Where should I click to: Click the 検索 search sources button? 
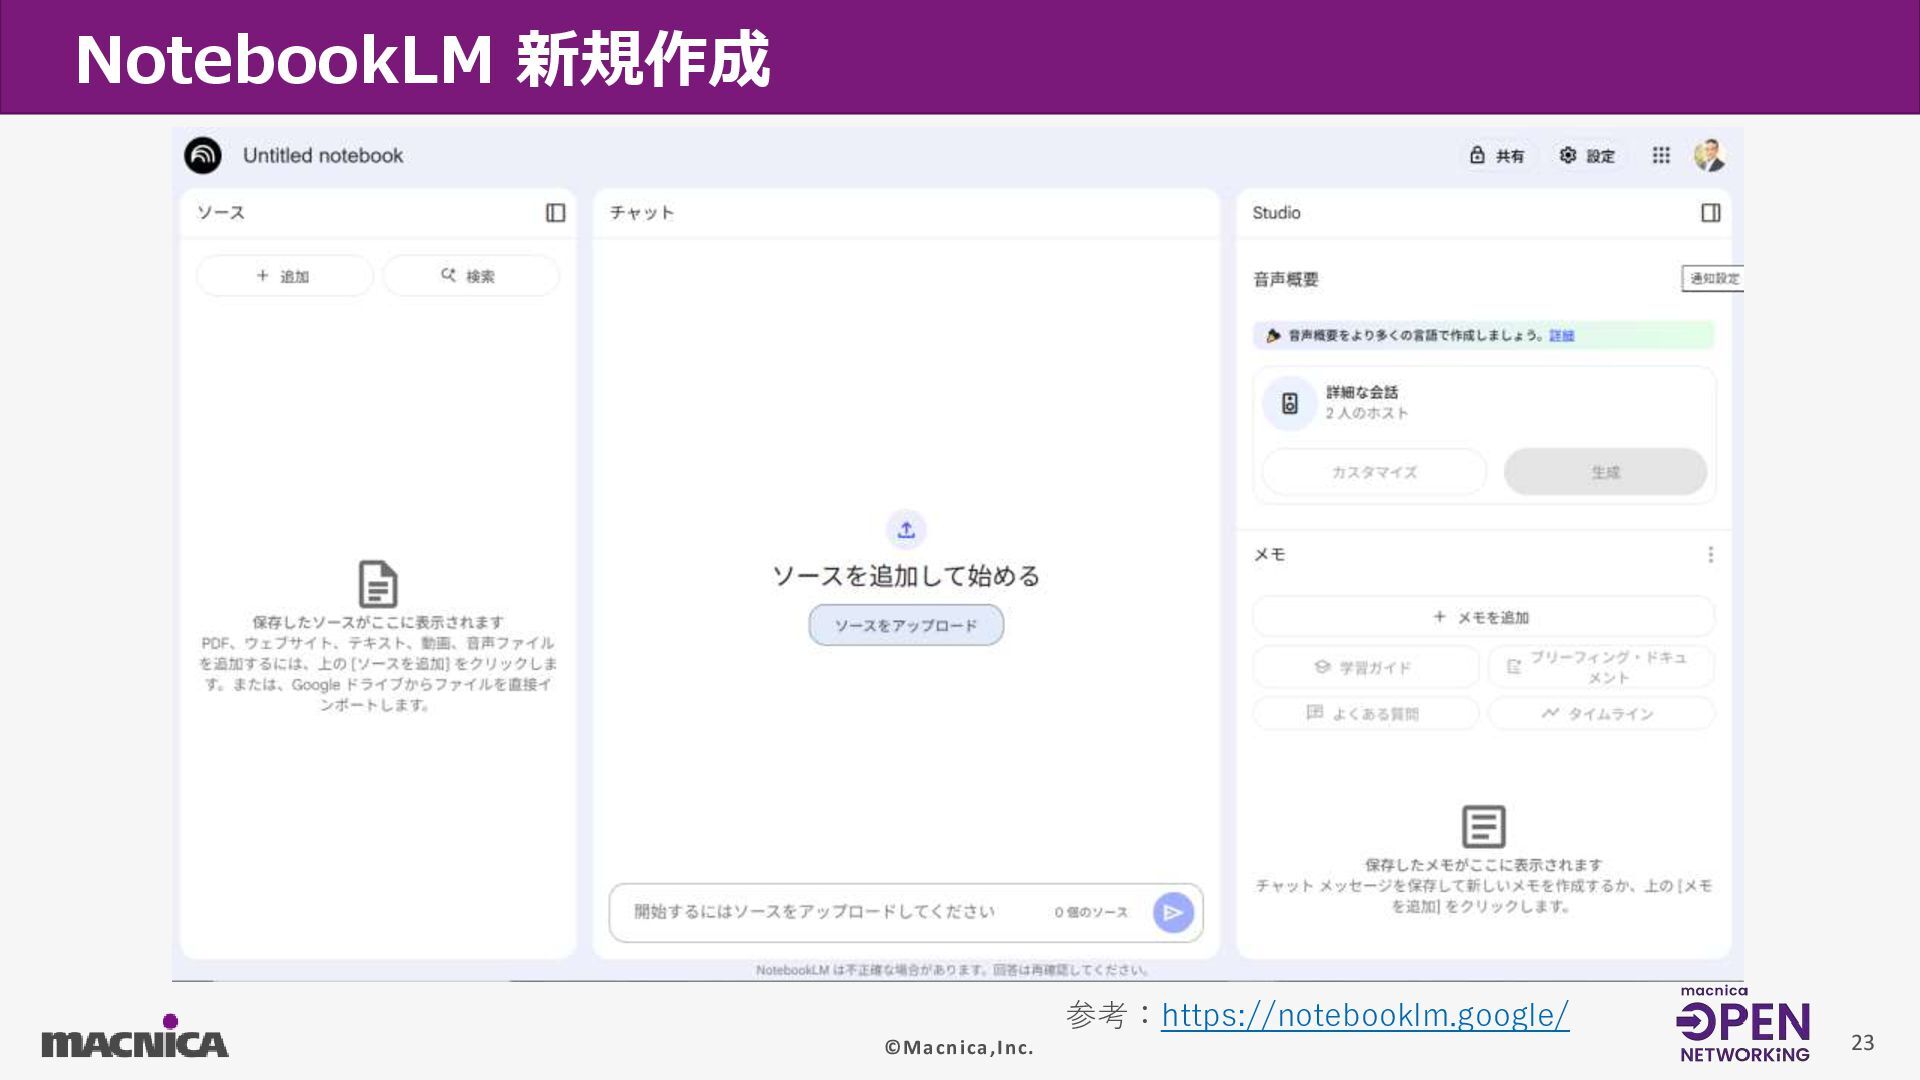(x=470, y=276)
